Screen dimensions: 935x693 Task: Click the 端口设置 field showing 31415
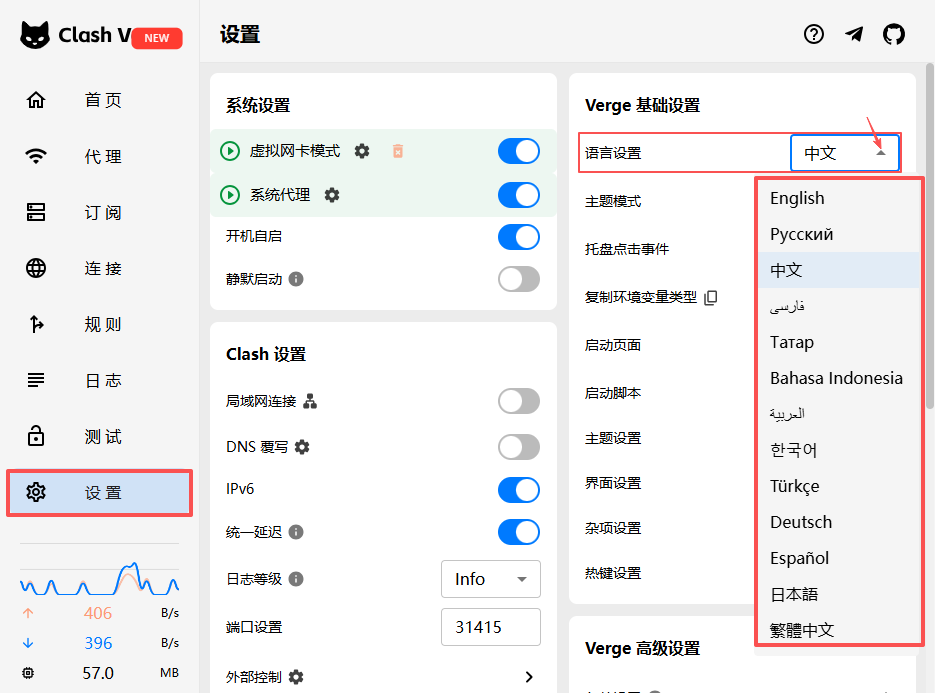click(x=491, y=627)
